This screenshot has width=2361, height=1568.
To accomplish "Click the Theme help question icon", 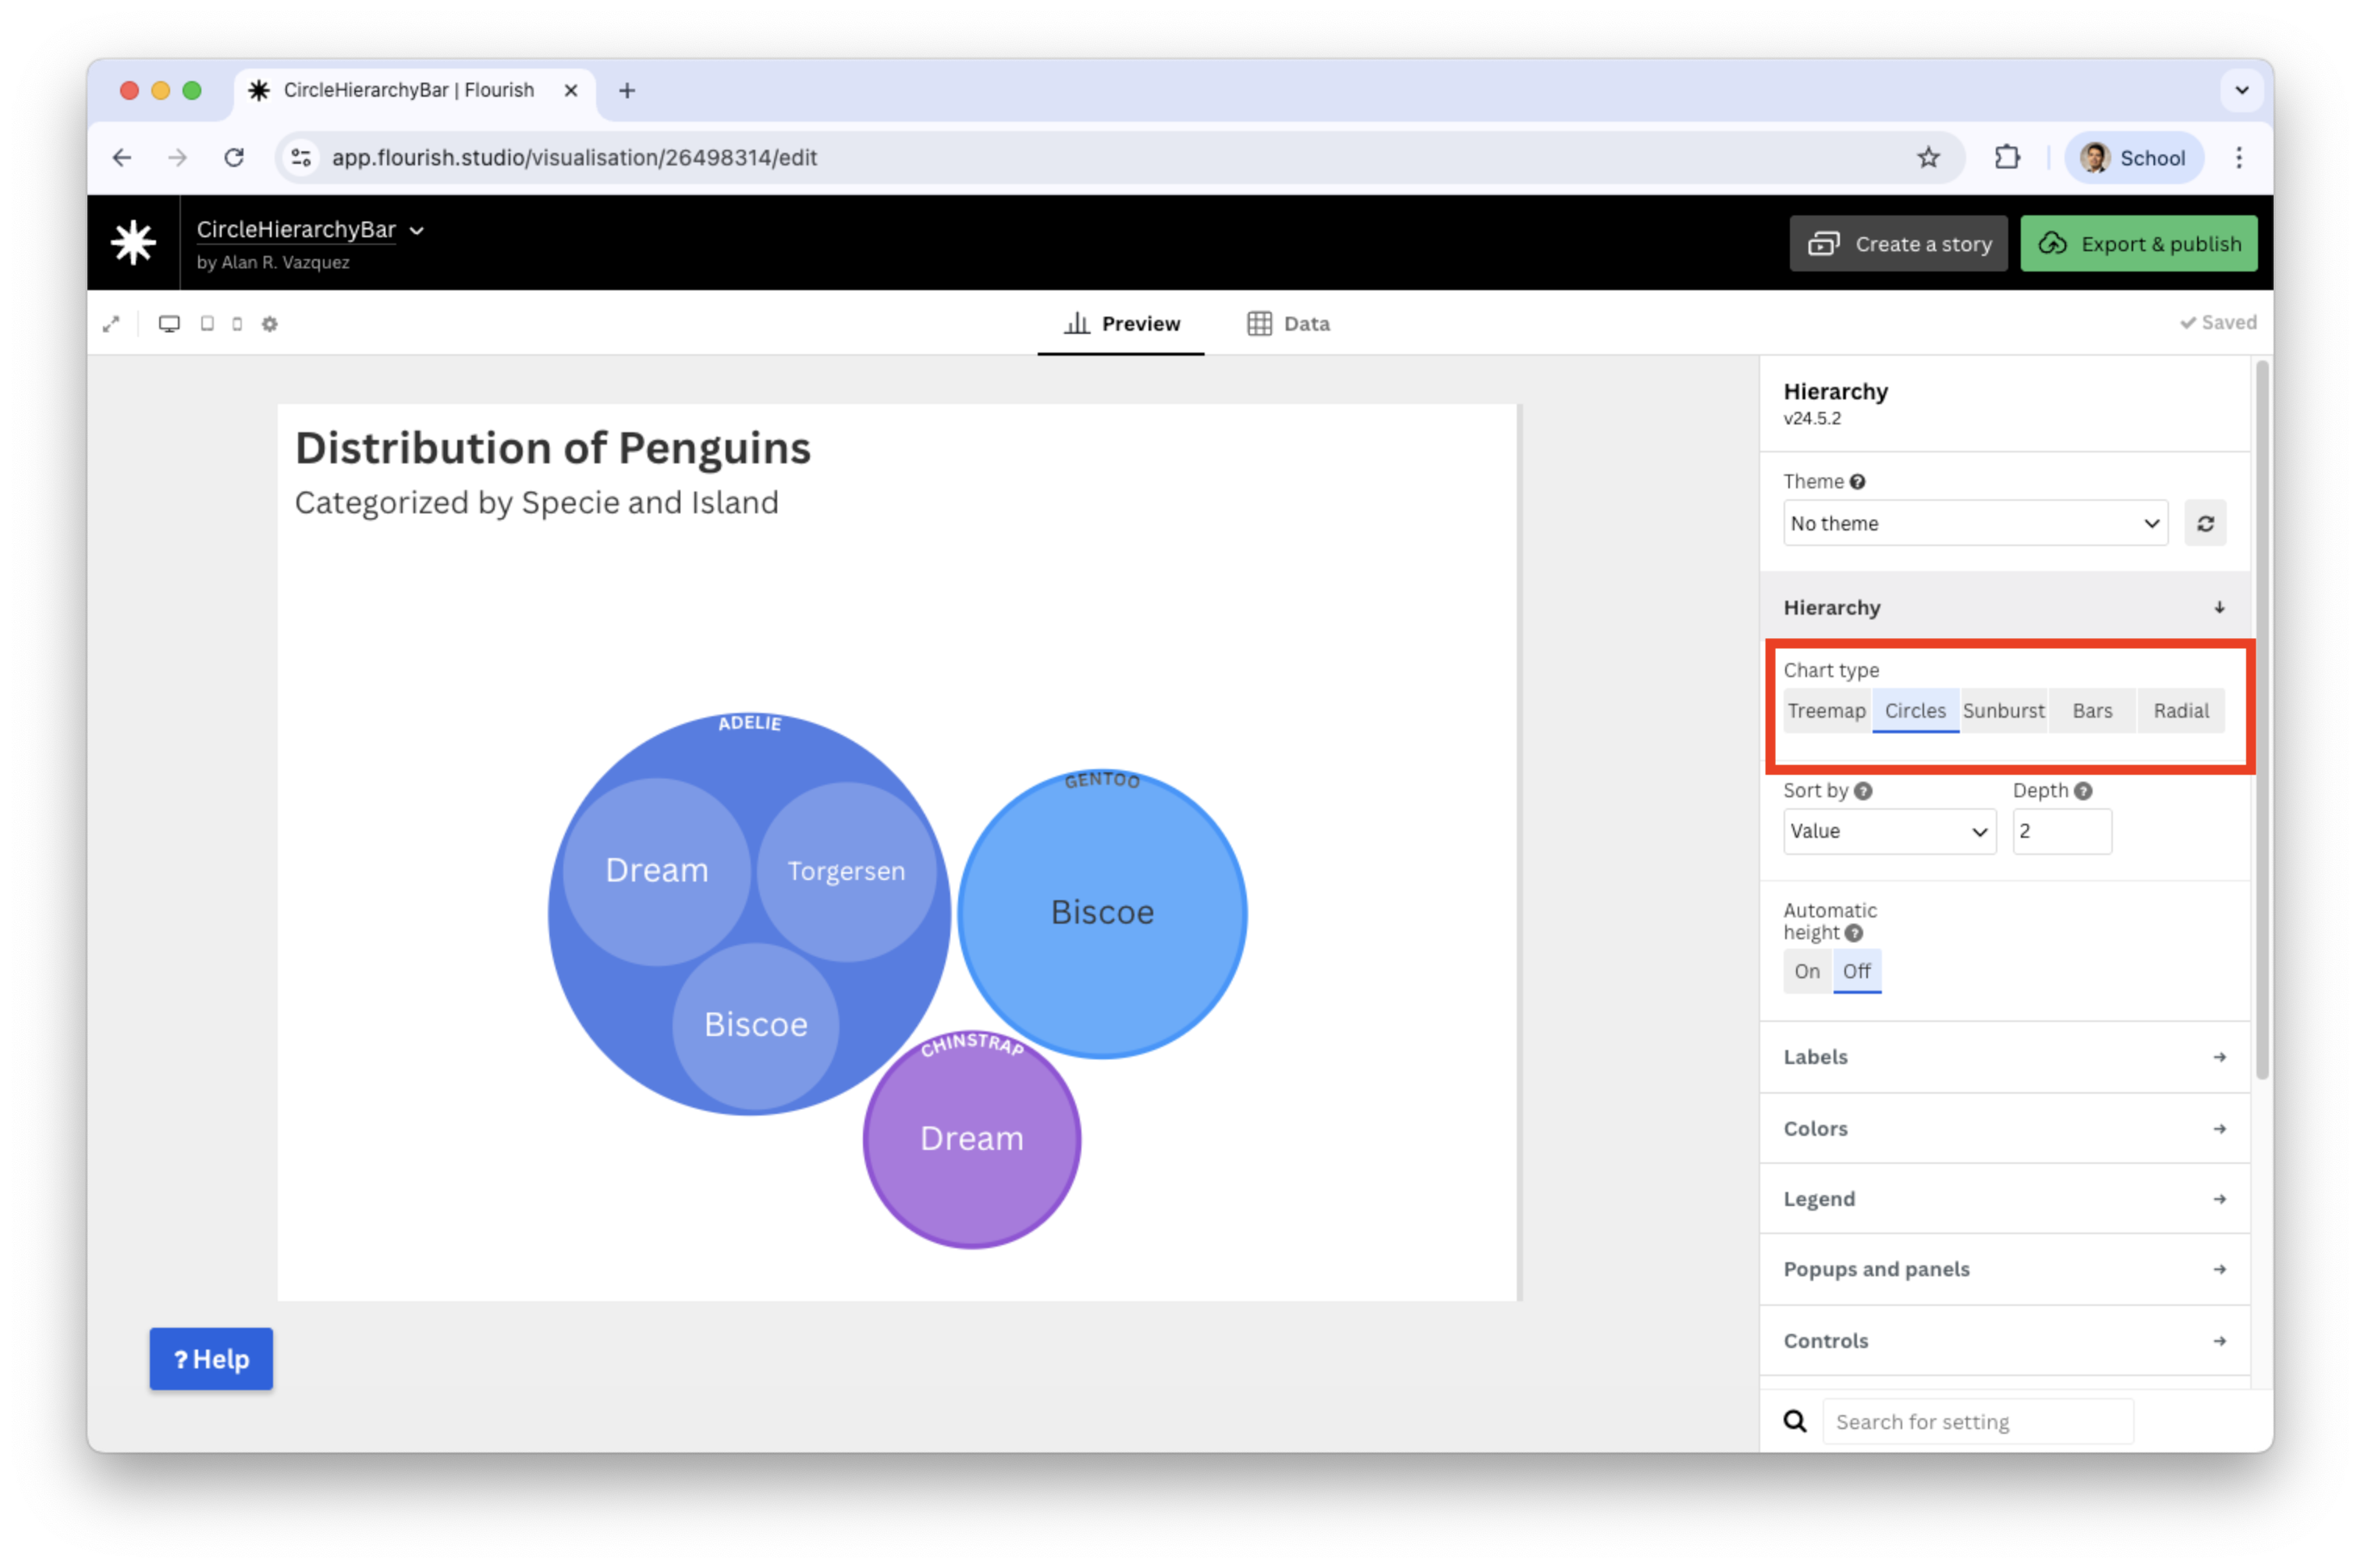I will 1857,482.
